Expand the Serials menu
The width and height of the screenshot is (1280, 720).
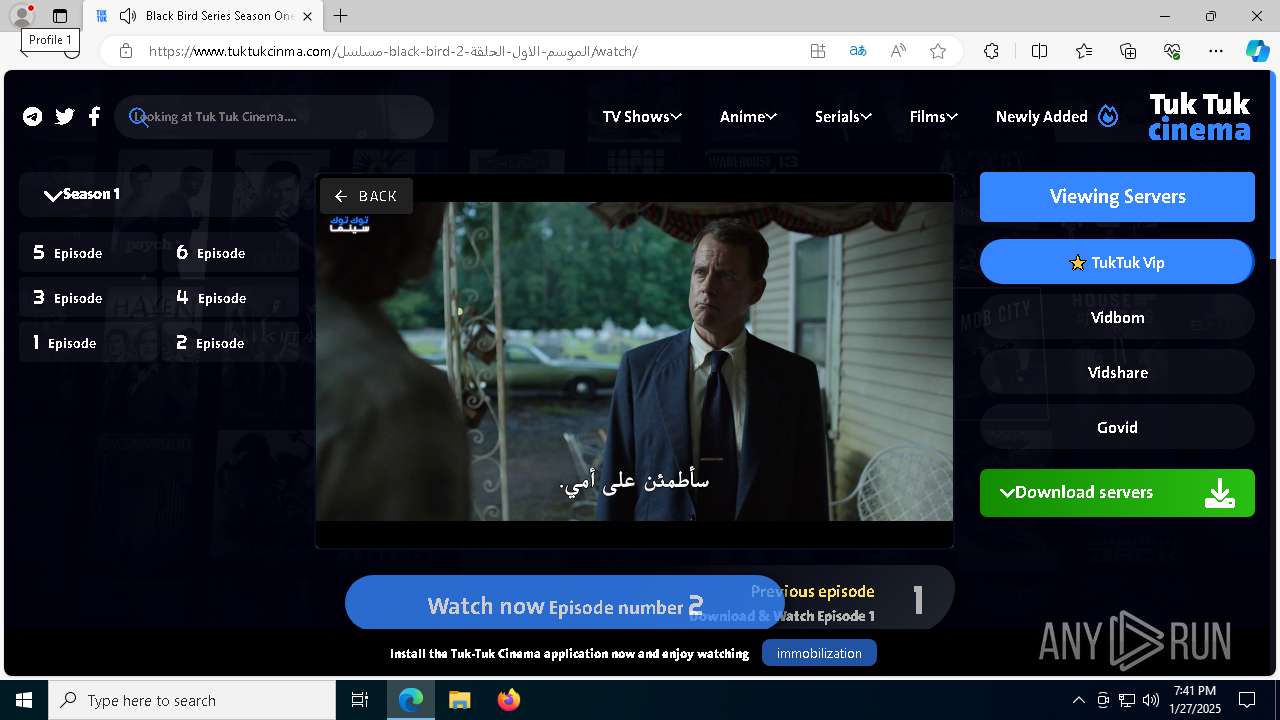tap(843, 117)
